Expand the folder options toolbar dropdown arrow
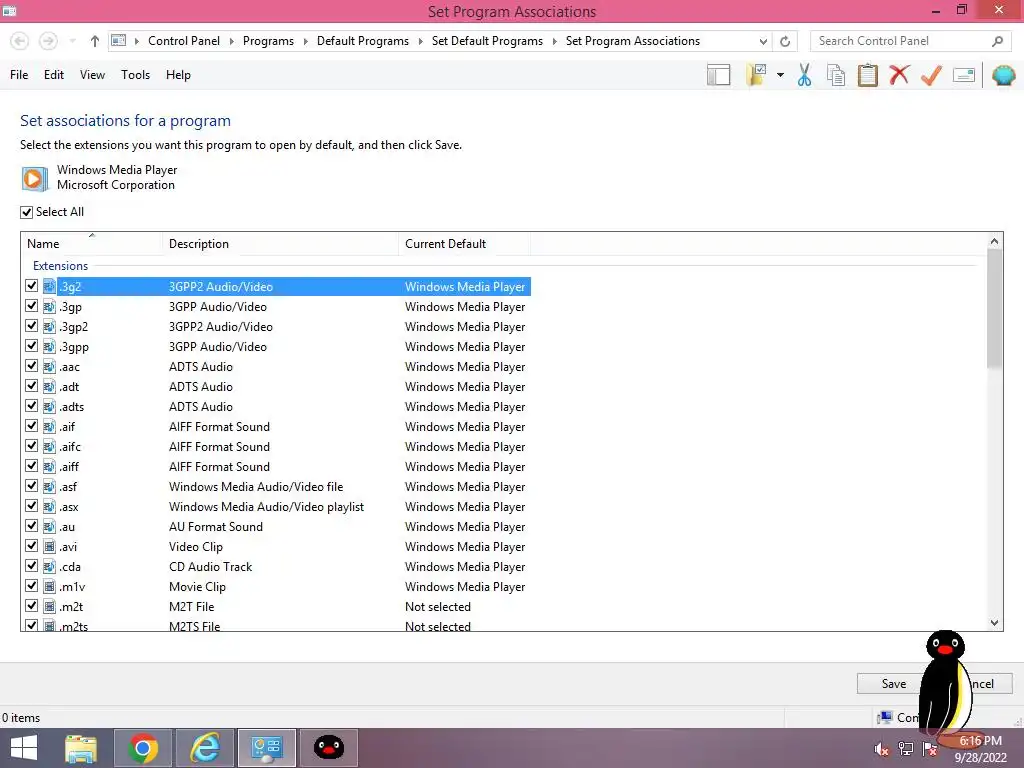This screenshot has height=768, width=1024. (x=780, y=75)
